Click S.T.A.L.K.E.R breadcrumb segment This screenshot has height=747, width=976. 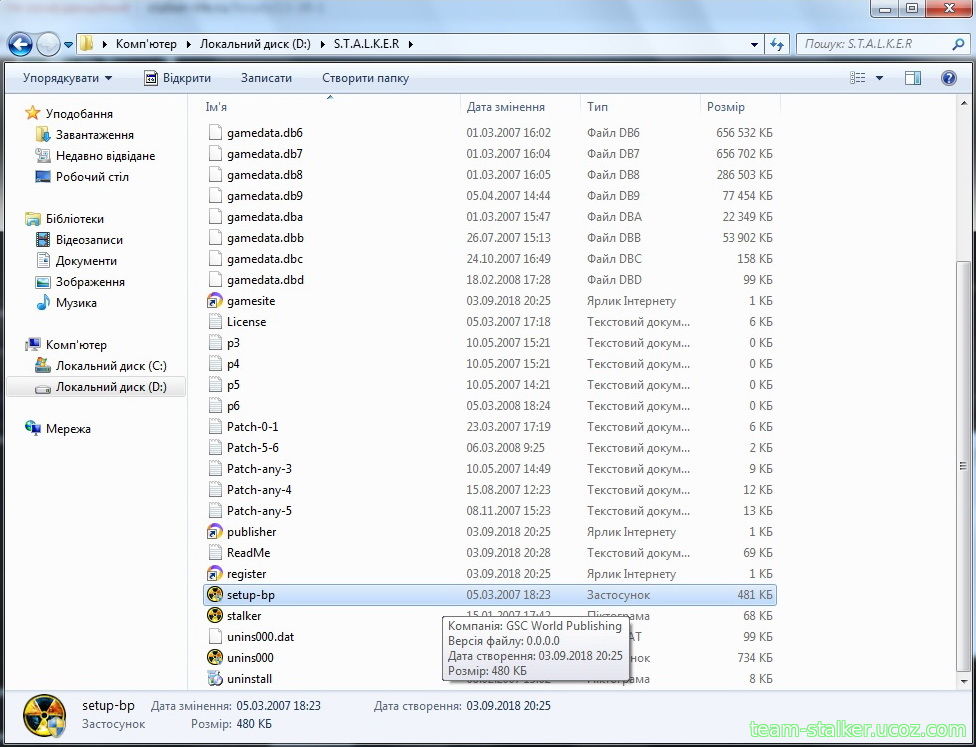[x=365, y=44]
